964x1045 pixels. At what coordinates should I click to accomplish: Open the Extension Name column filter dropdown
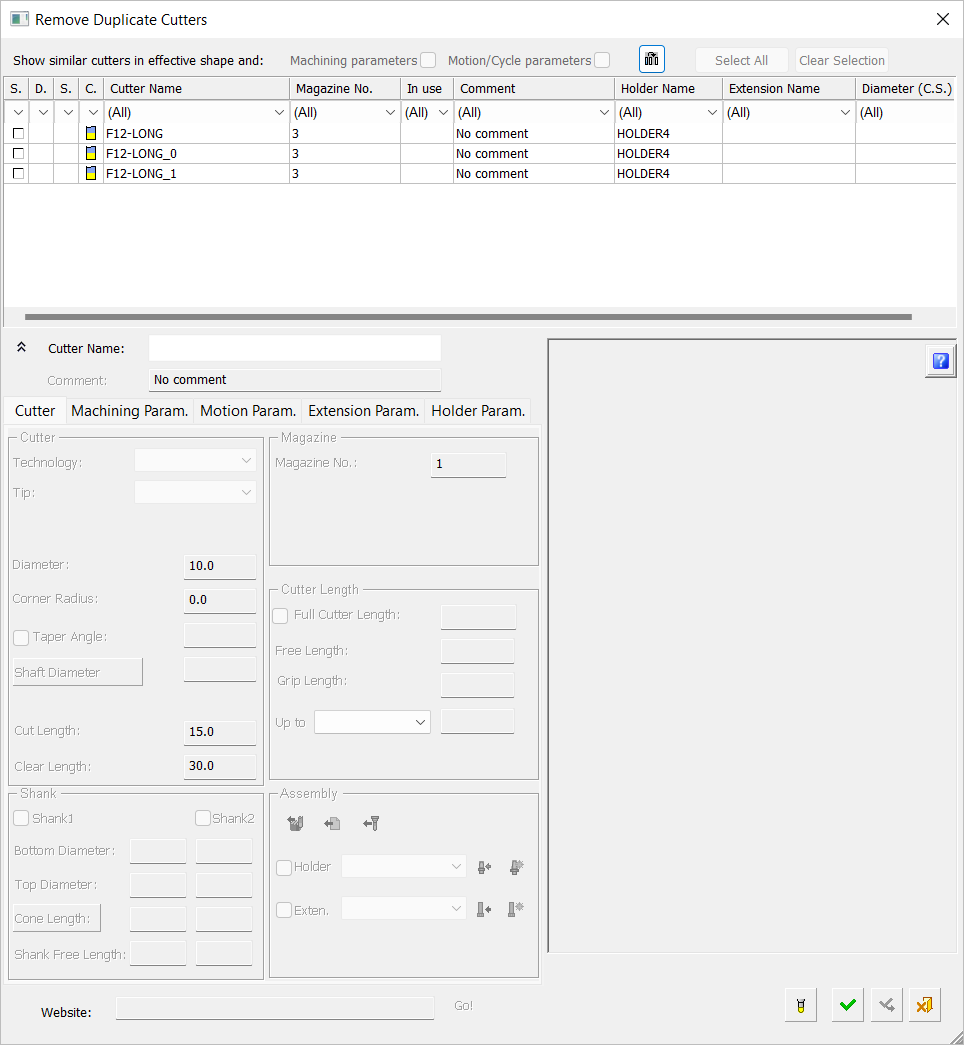pyautogui.click(x=845, y=113)
